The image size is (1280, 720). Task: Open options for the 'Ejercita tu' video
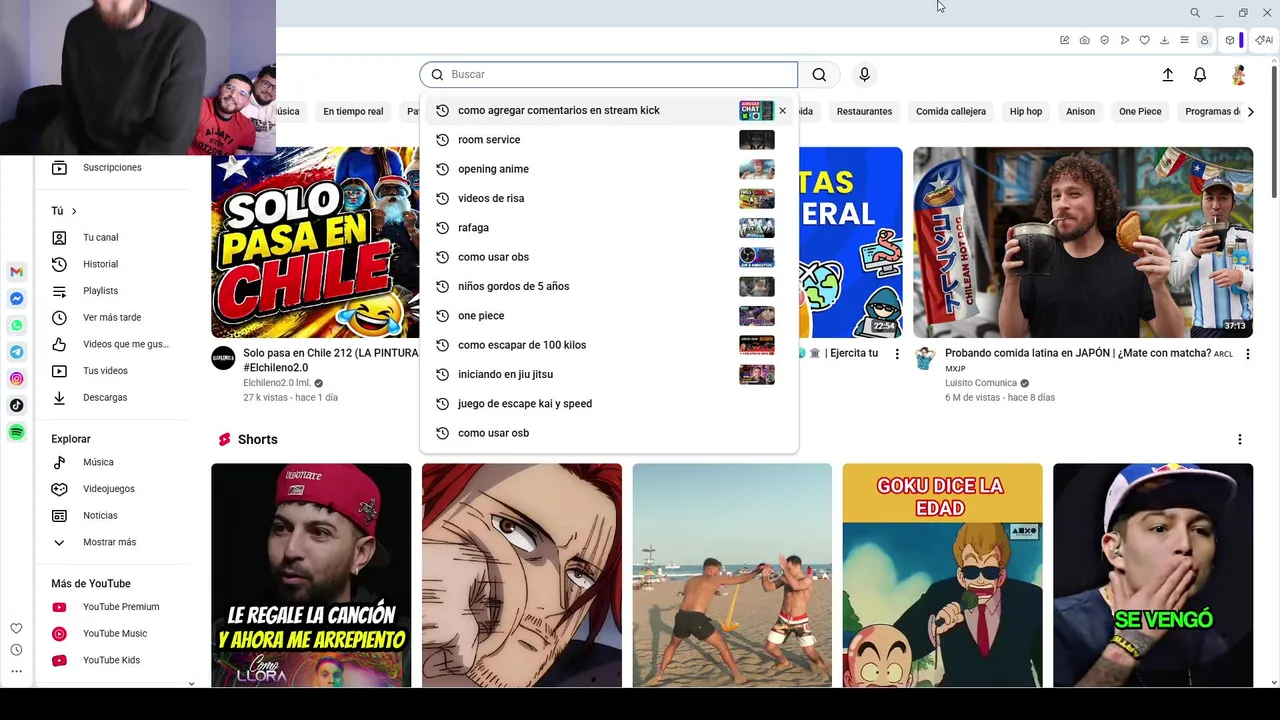tap(897, 354)
